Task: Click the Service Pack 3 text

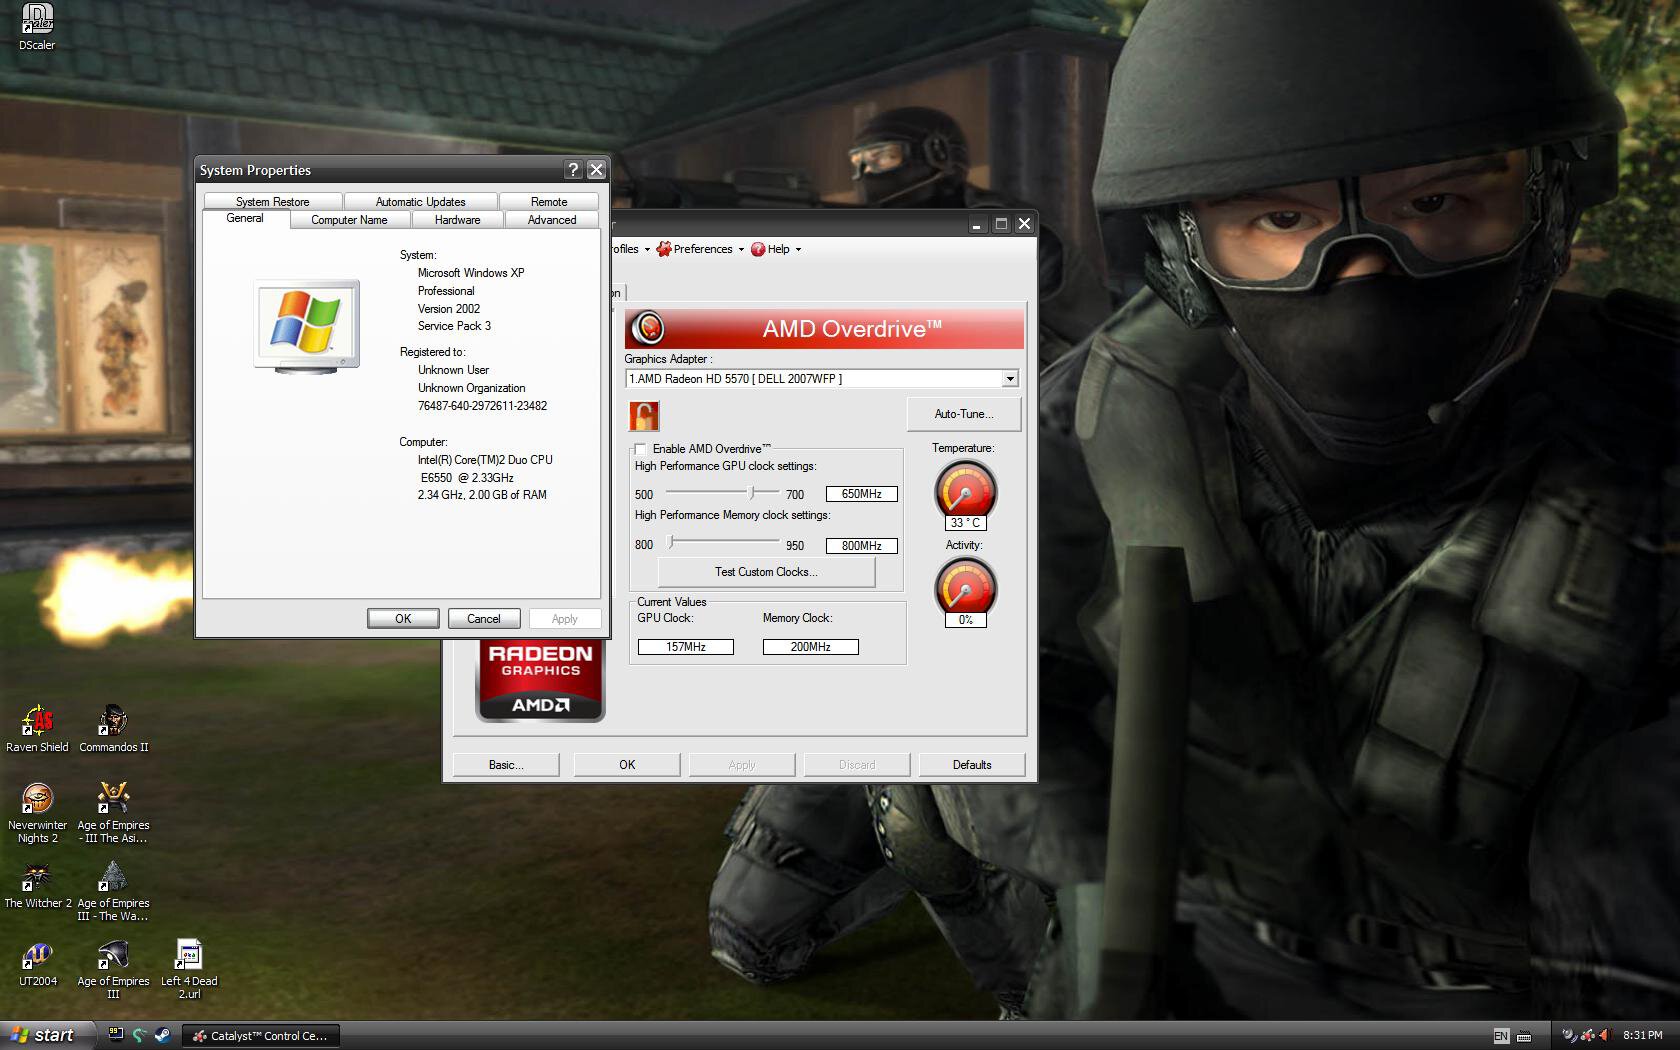Action: coord(454,326)
